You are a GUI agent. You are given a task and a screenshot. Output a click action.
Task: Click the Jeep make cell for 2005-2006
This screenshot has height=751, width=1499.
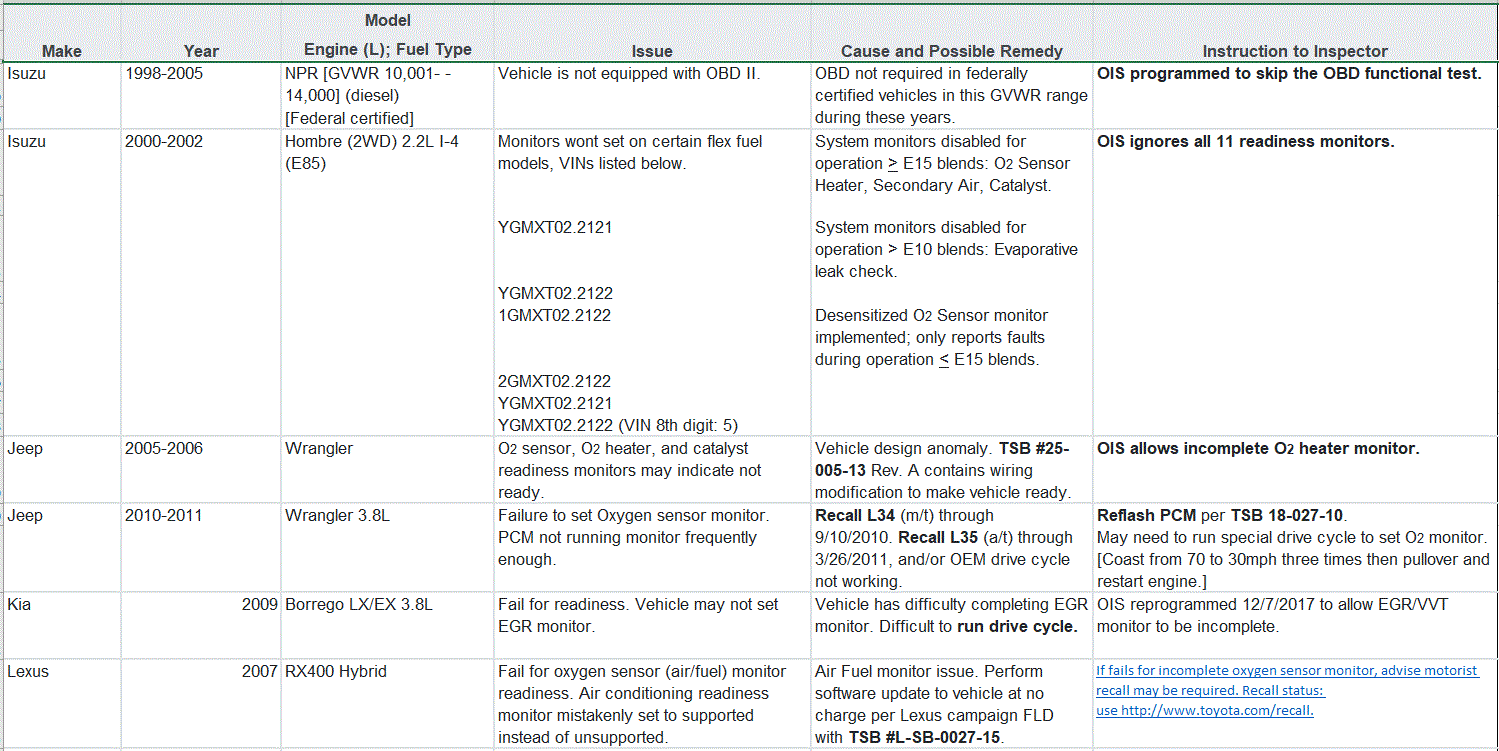(x=62, y=470)
